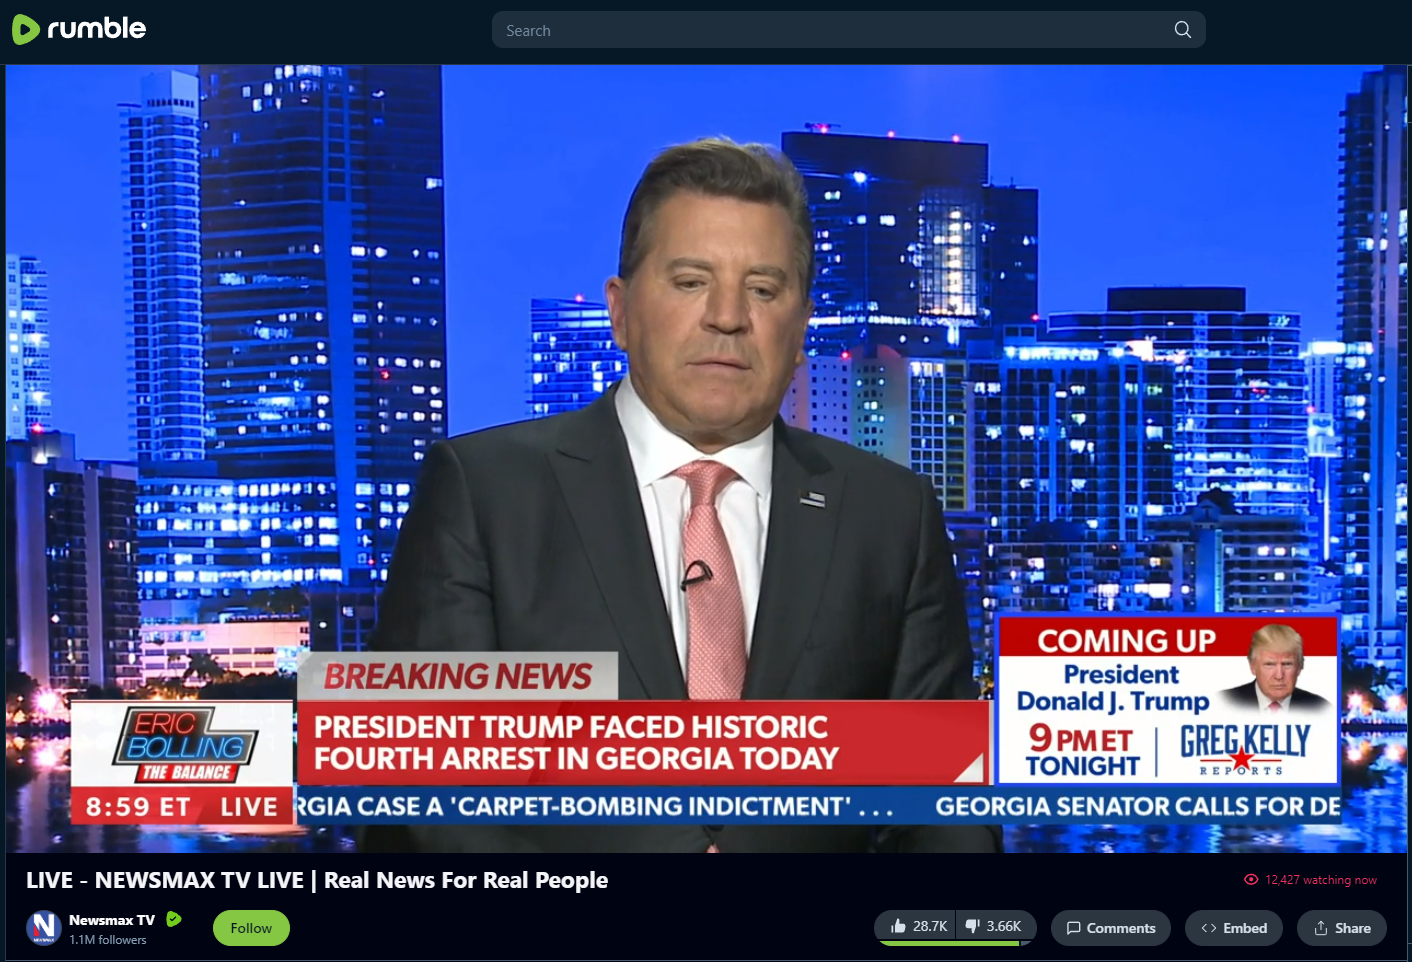Screen dimensions: 1412x962
Task: Click the magnifying glass search icon
Action: coord(1183,30)
